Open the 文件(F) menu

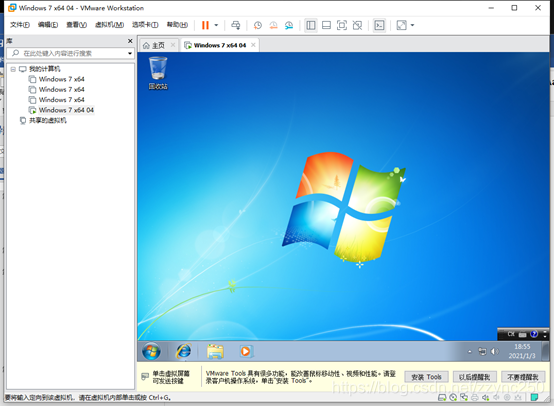20,25
